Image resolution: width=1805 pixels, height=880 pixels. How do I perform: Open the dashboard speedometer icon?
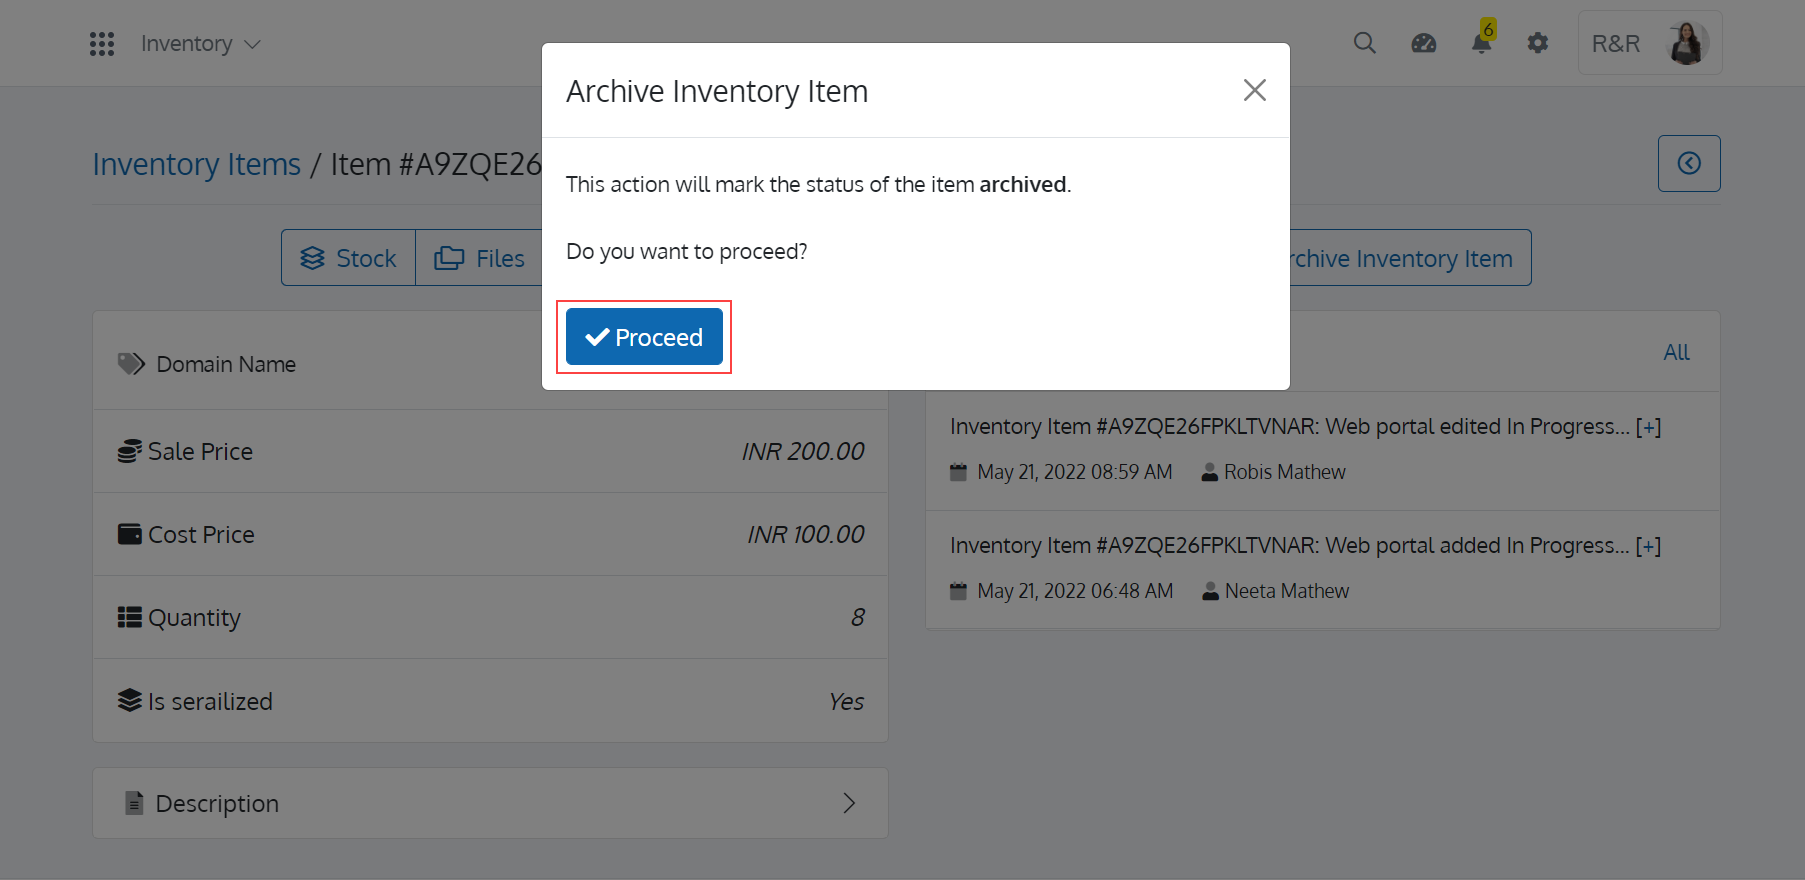click(1424, 43)
